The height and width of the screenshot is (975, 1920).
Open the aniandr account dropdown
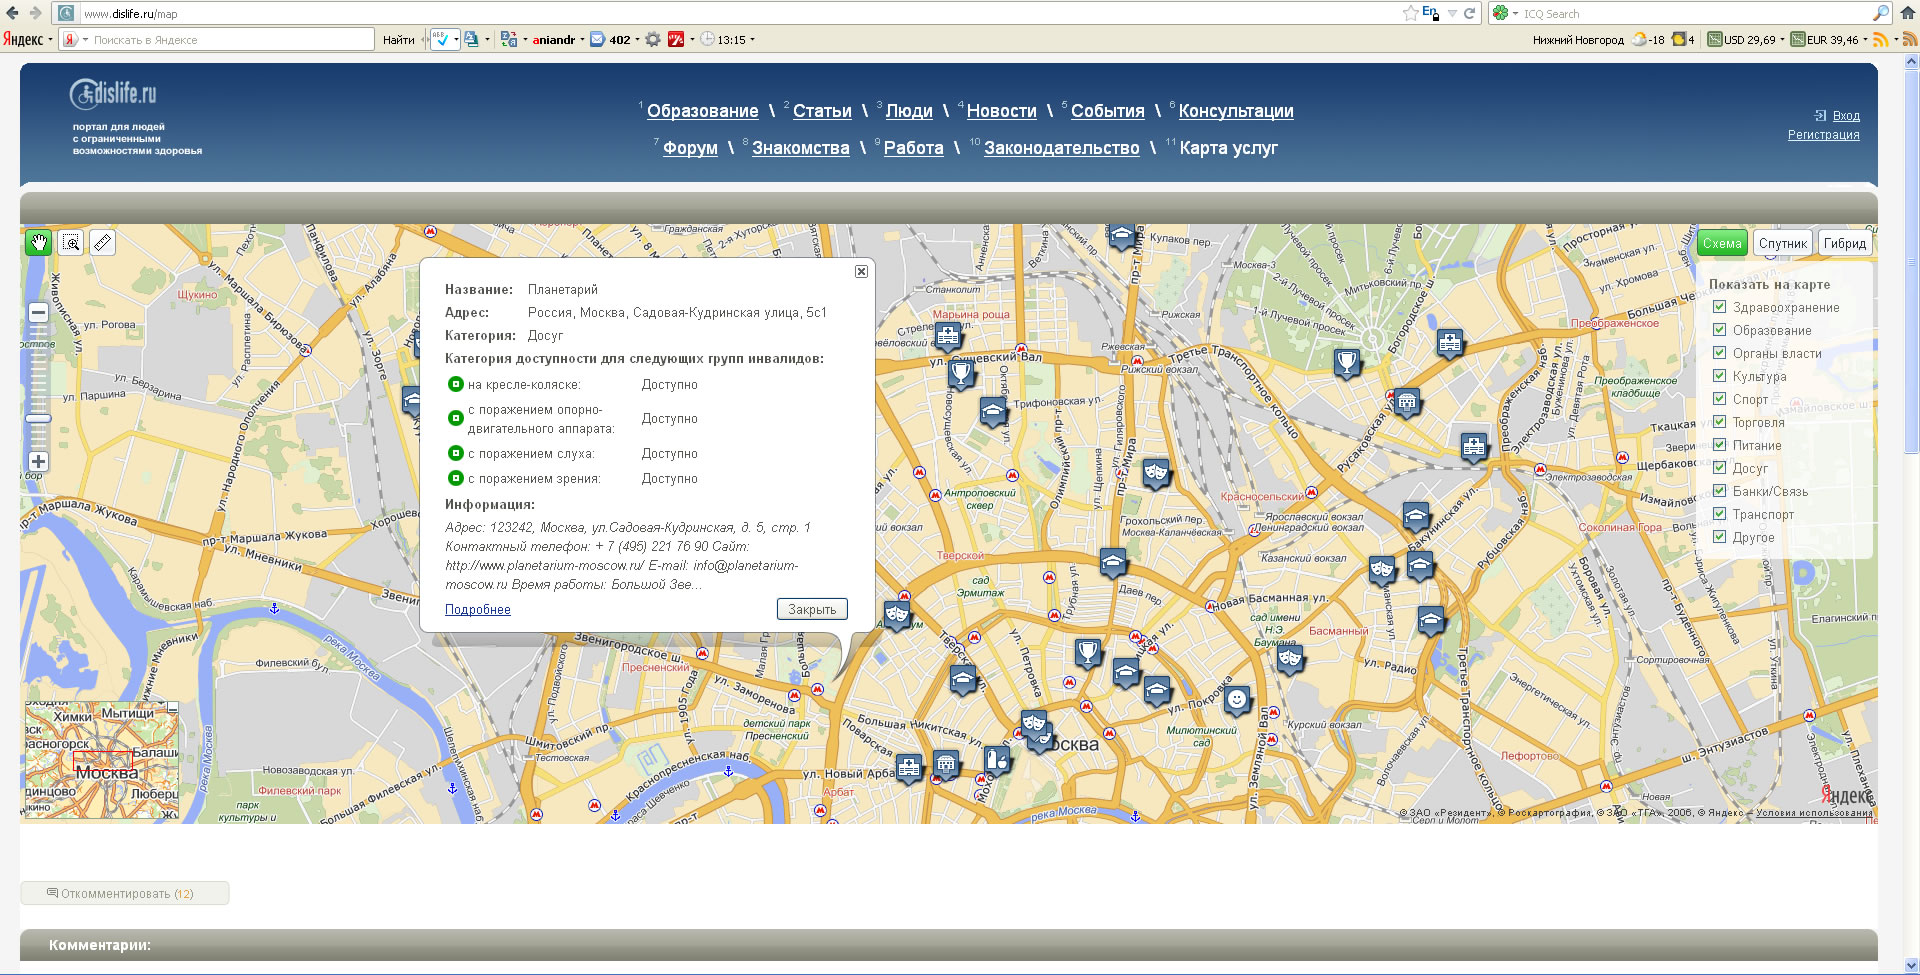582,40
